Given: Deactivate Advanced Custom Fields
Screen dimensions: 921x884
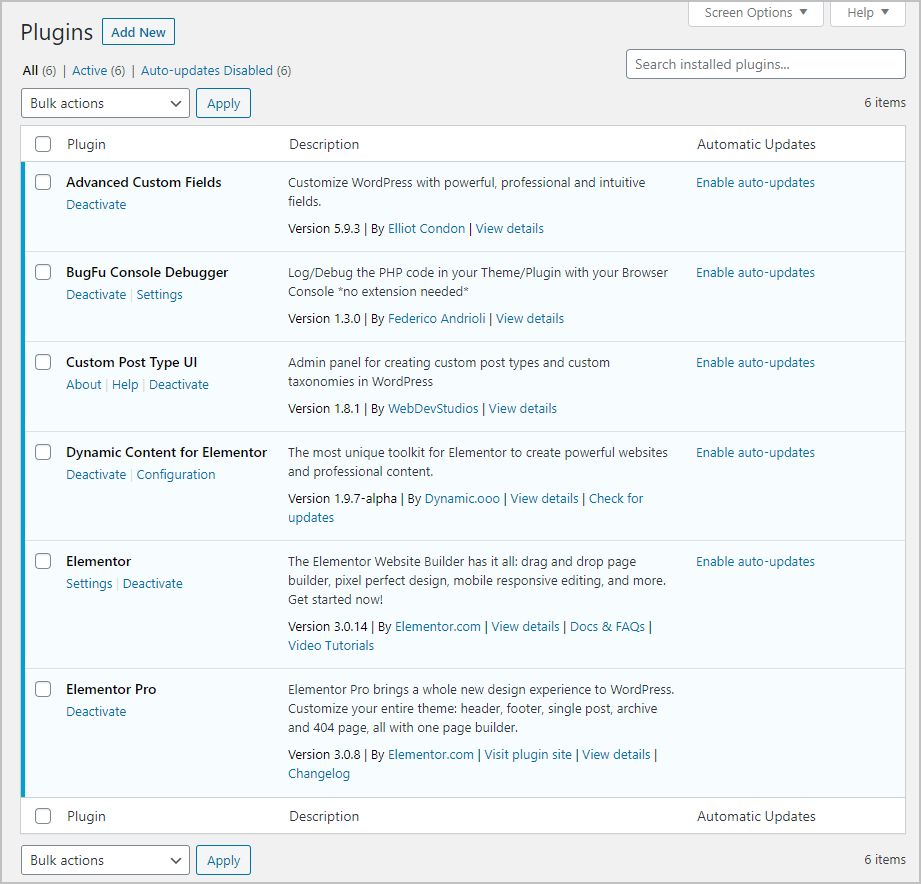Looking at the screenshot, I should click(x=96, y=204).
